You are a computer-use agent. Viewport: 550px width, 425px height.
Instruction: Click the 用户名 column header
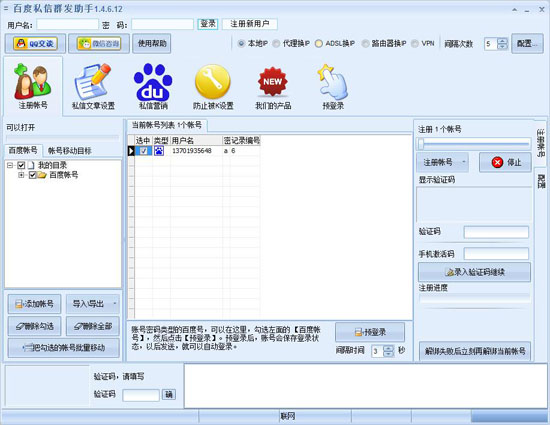coord(196,141)
